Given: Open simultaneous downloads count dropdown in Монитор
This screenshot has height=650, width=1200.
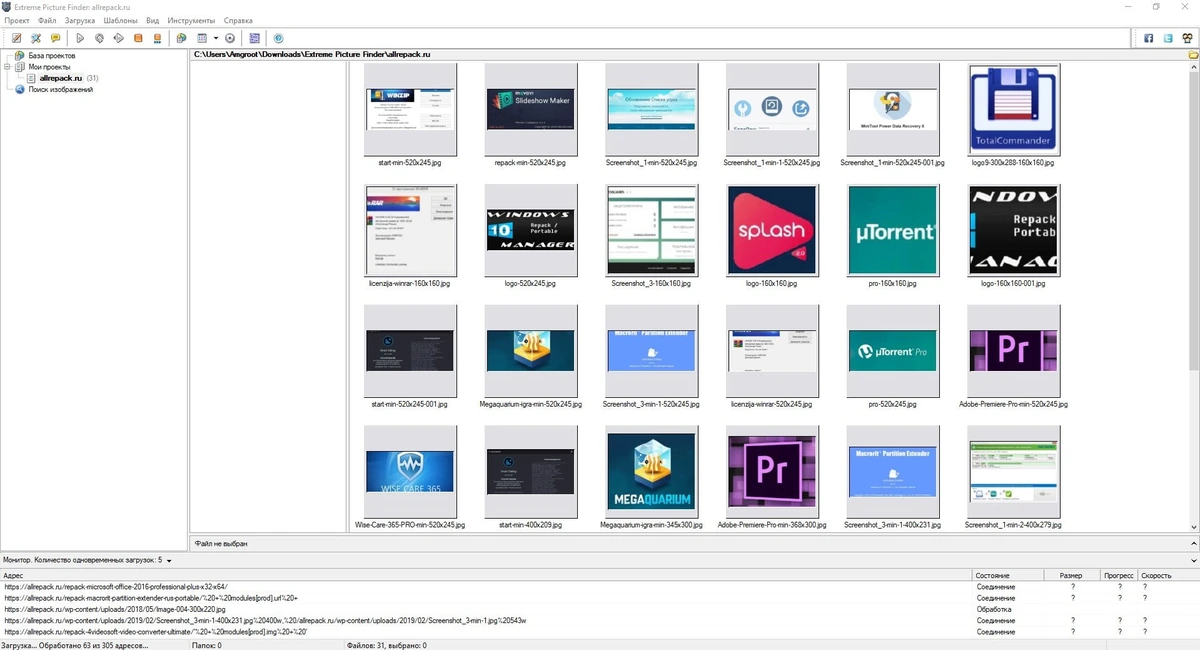Looking at the screenshot, I should (x=169, y=561).
